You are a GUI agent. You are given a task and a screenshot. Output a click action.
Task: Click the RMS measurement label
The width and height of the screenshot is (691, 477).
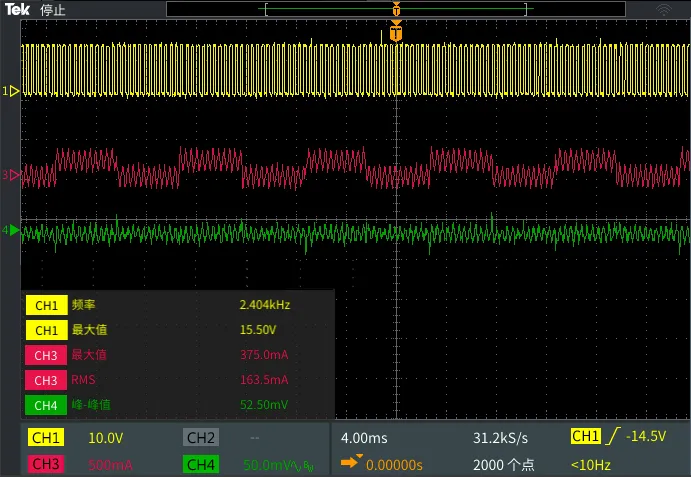83,380
